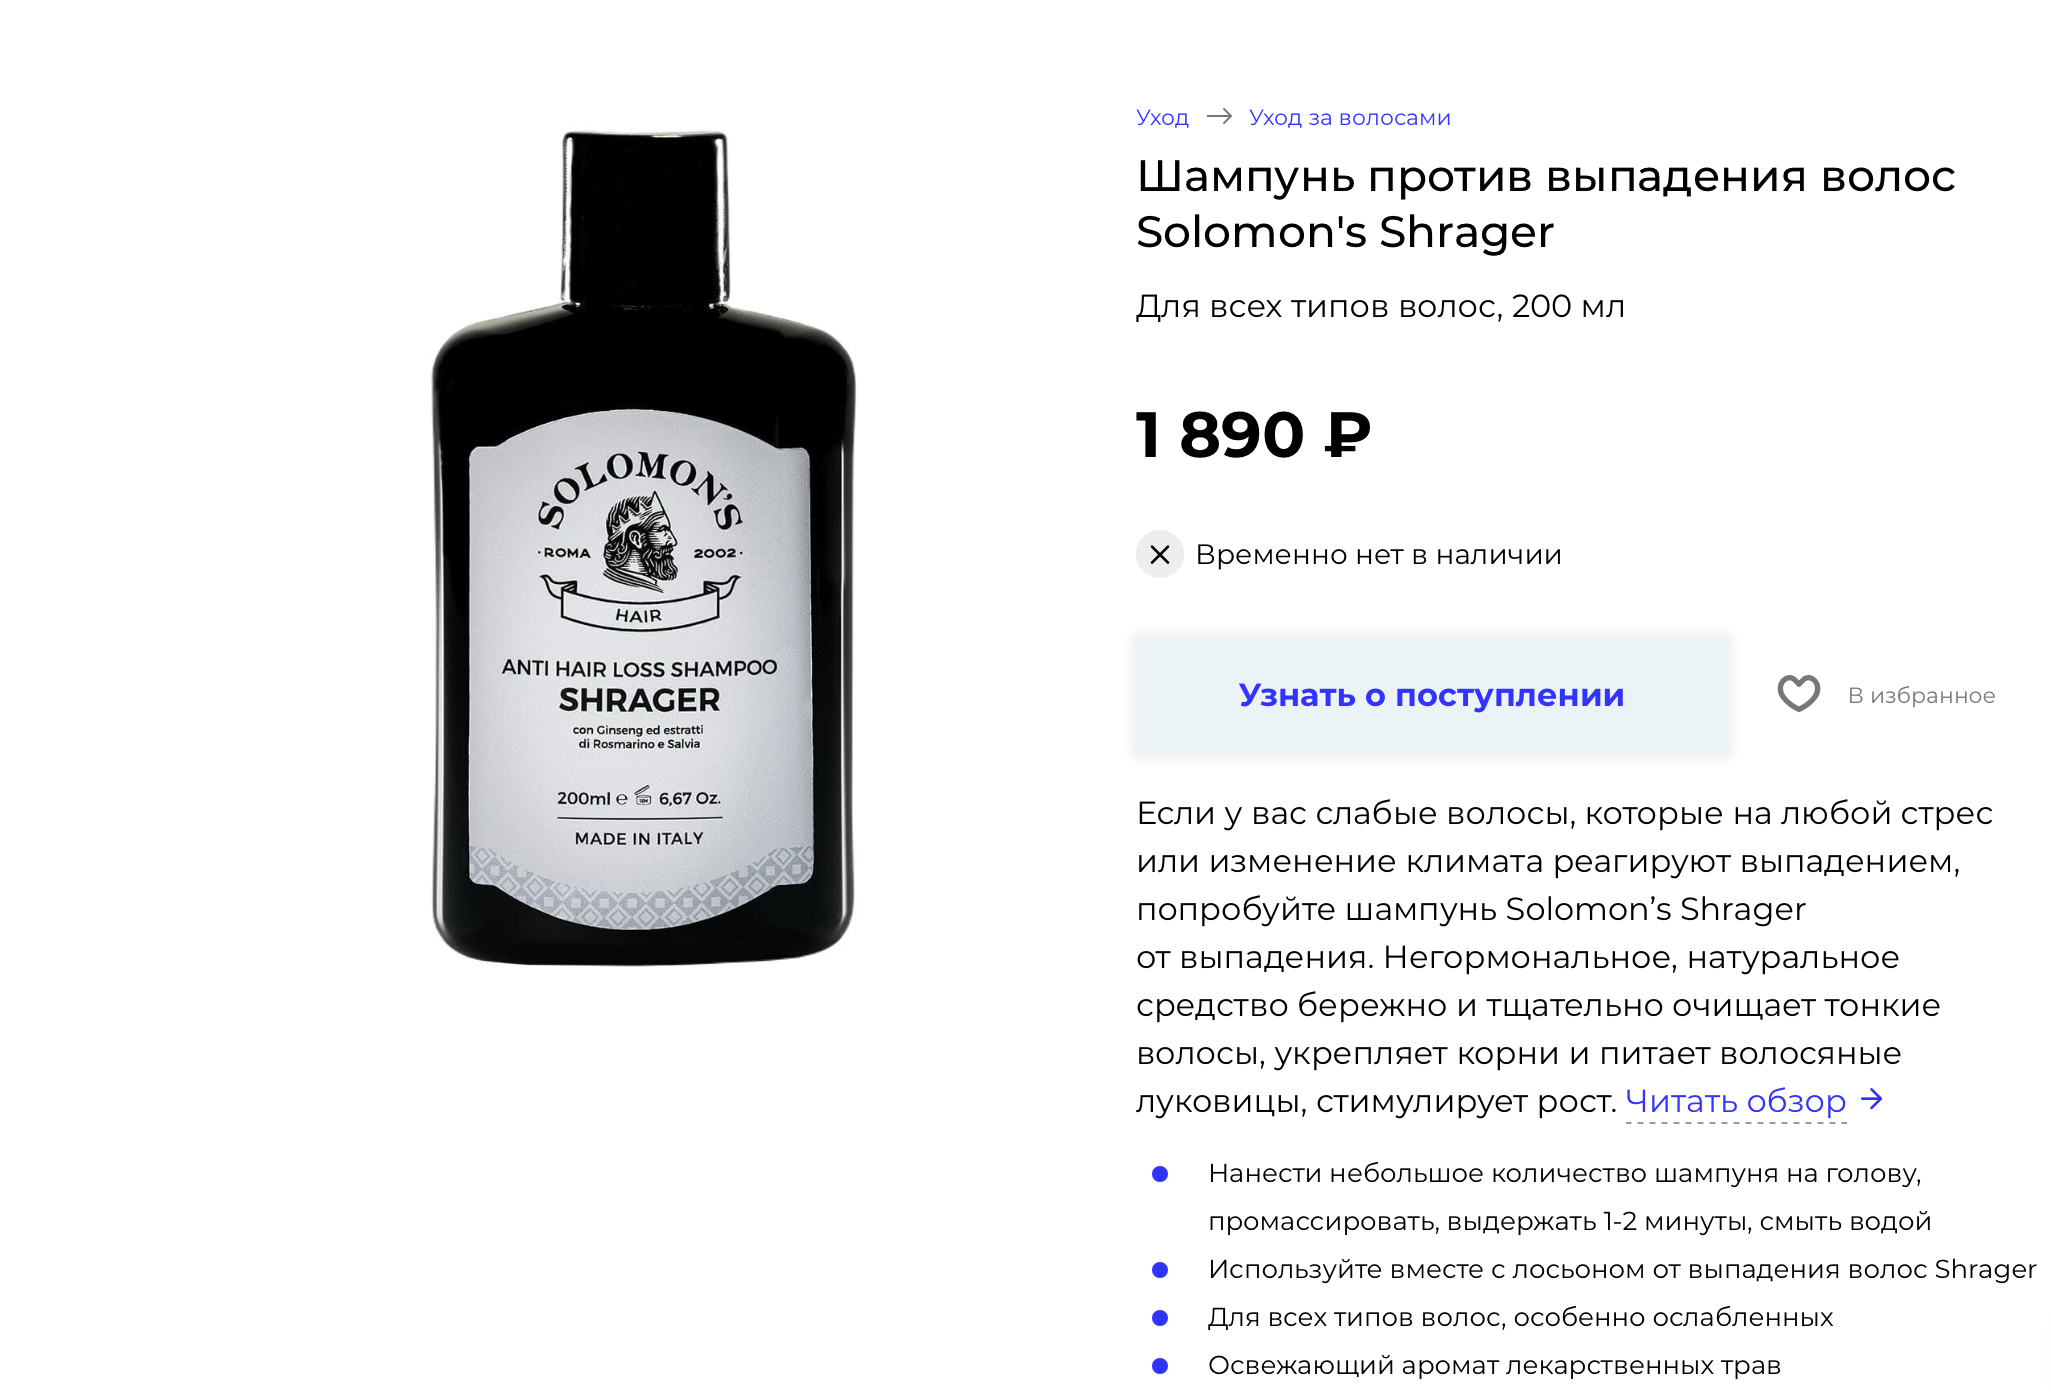Click the В избранное label
The image size is (2051, 1397).
pyautogui.click(x=1921, y=695)
